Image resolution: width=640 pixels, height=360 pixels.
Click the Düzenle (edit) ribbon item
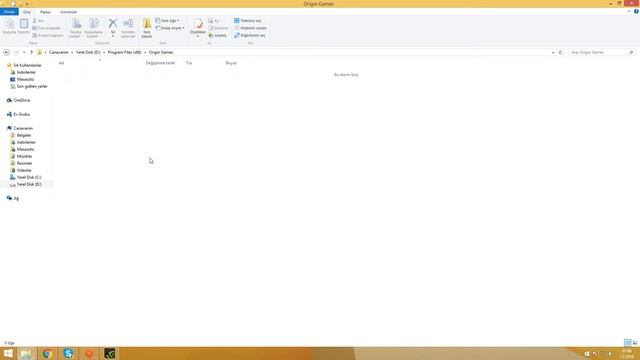[x=218, y=28]
